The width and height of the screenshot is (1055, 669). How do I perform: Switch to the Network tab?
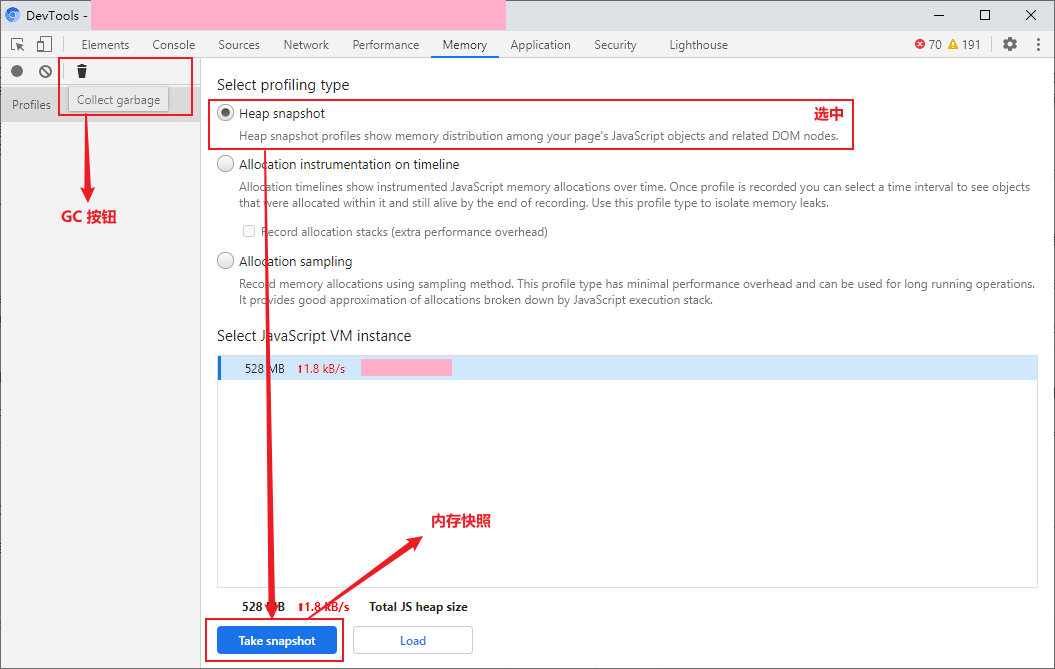pos(306,45)
